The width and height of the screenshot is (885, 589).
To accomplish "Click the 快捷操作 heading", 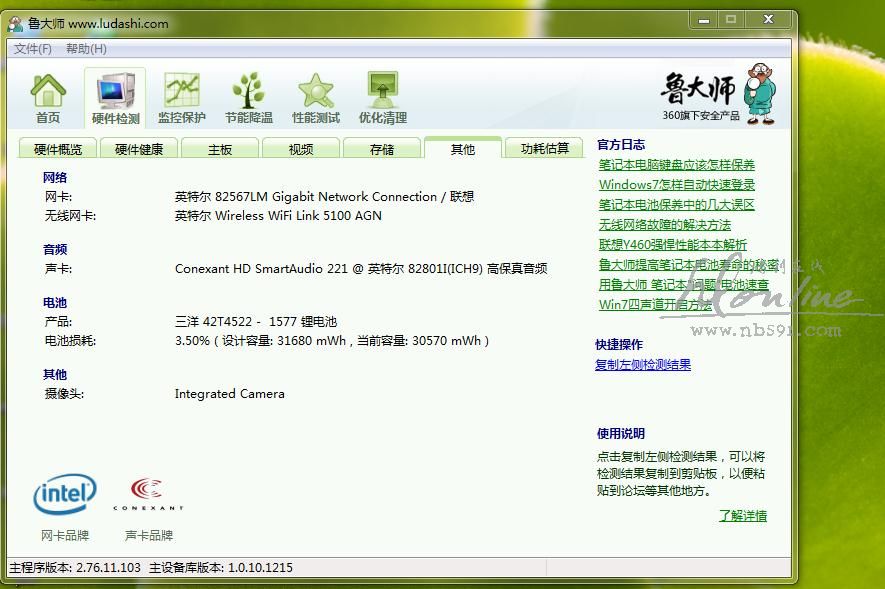I will (619, 345).
